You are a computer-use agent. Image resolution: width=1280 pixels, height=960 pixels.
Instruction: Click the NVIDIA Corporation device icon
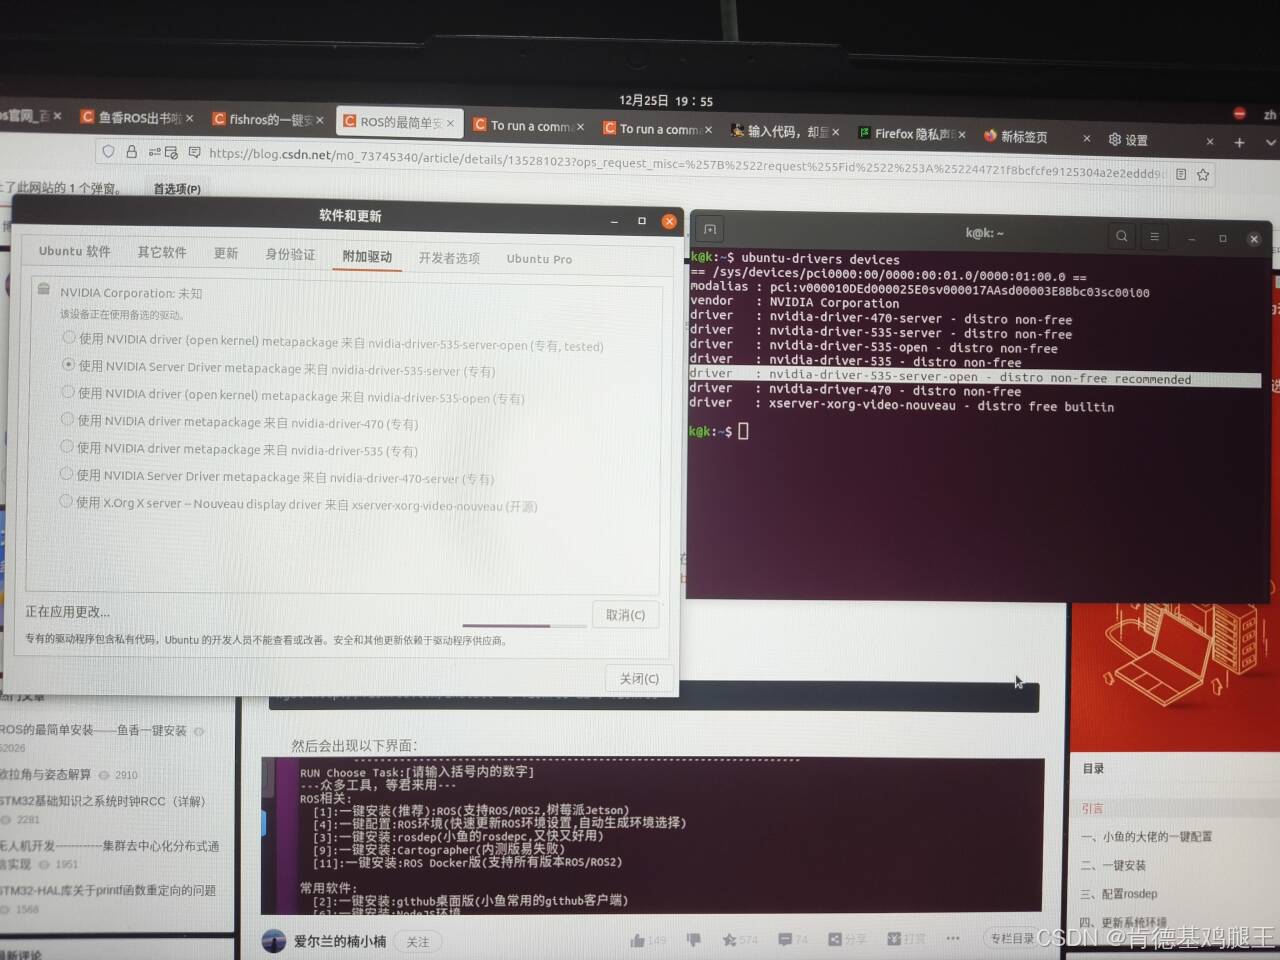coord(43,289)
